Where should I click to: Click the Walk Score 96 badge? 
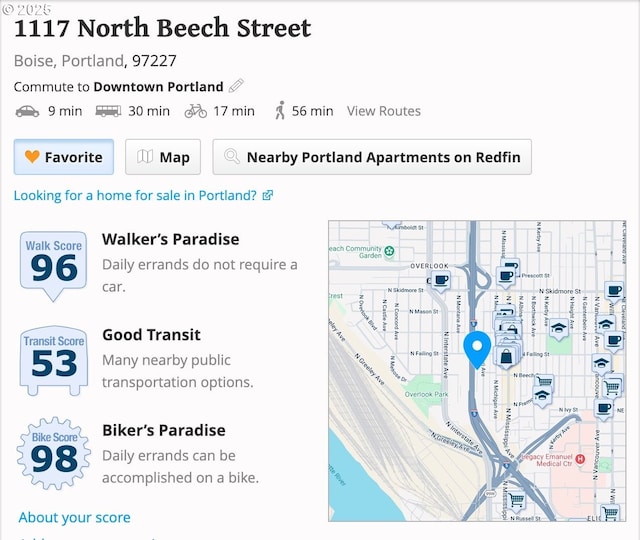tap(53, 266)
